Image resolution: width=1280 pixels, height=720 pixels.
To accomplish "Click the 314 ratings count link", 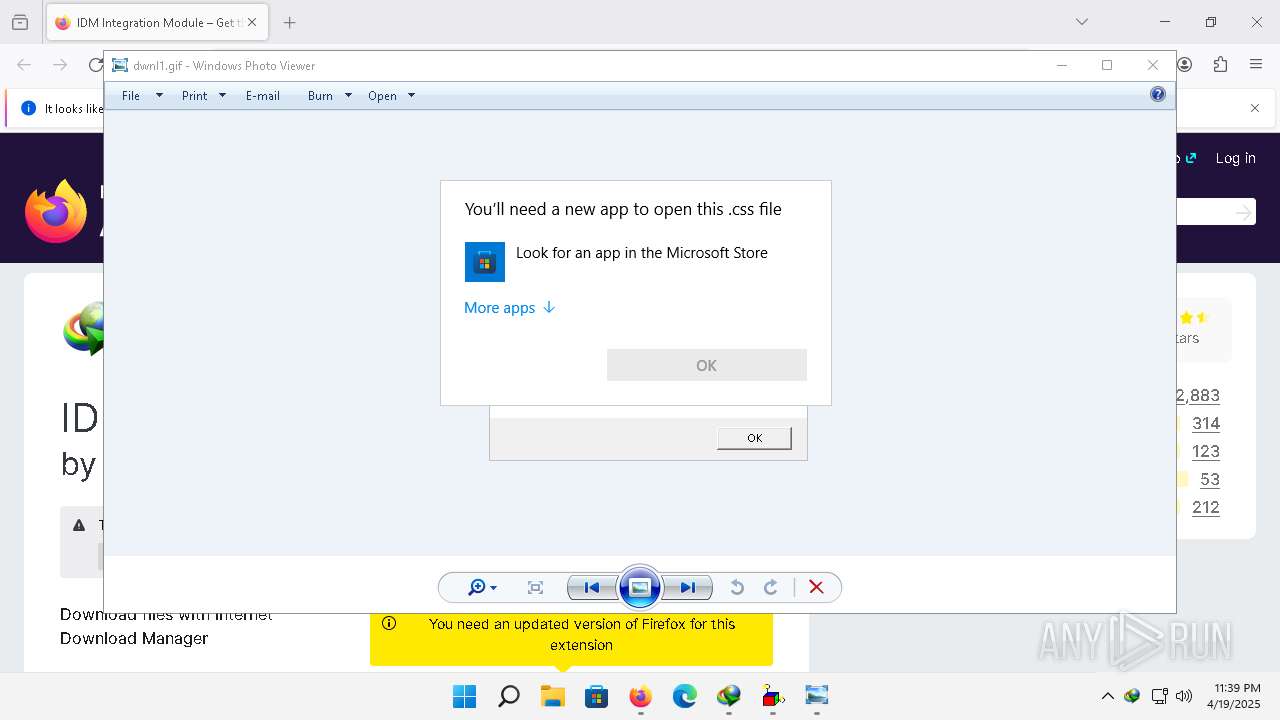I will (x=1206, y=423).
